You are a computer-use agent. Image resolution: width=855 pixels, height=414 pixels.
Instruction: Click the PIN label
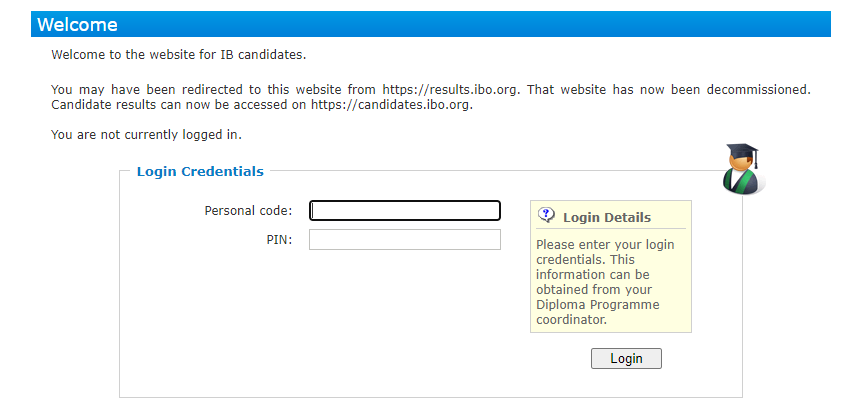pos(278,240)
